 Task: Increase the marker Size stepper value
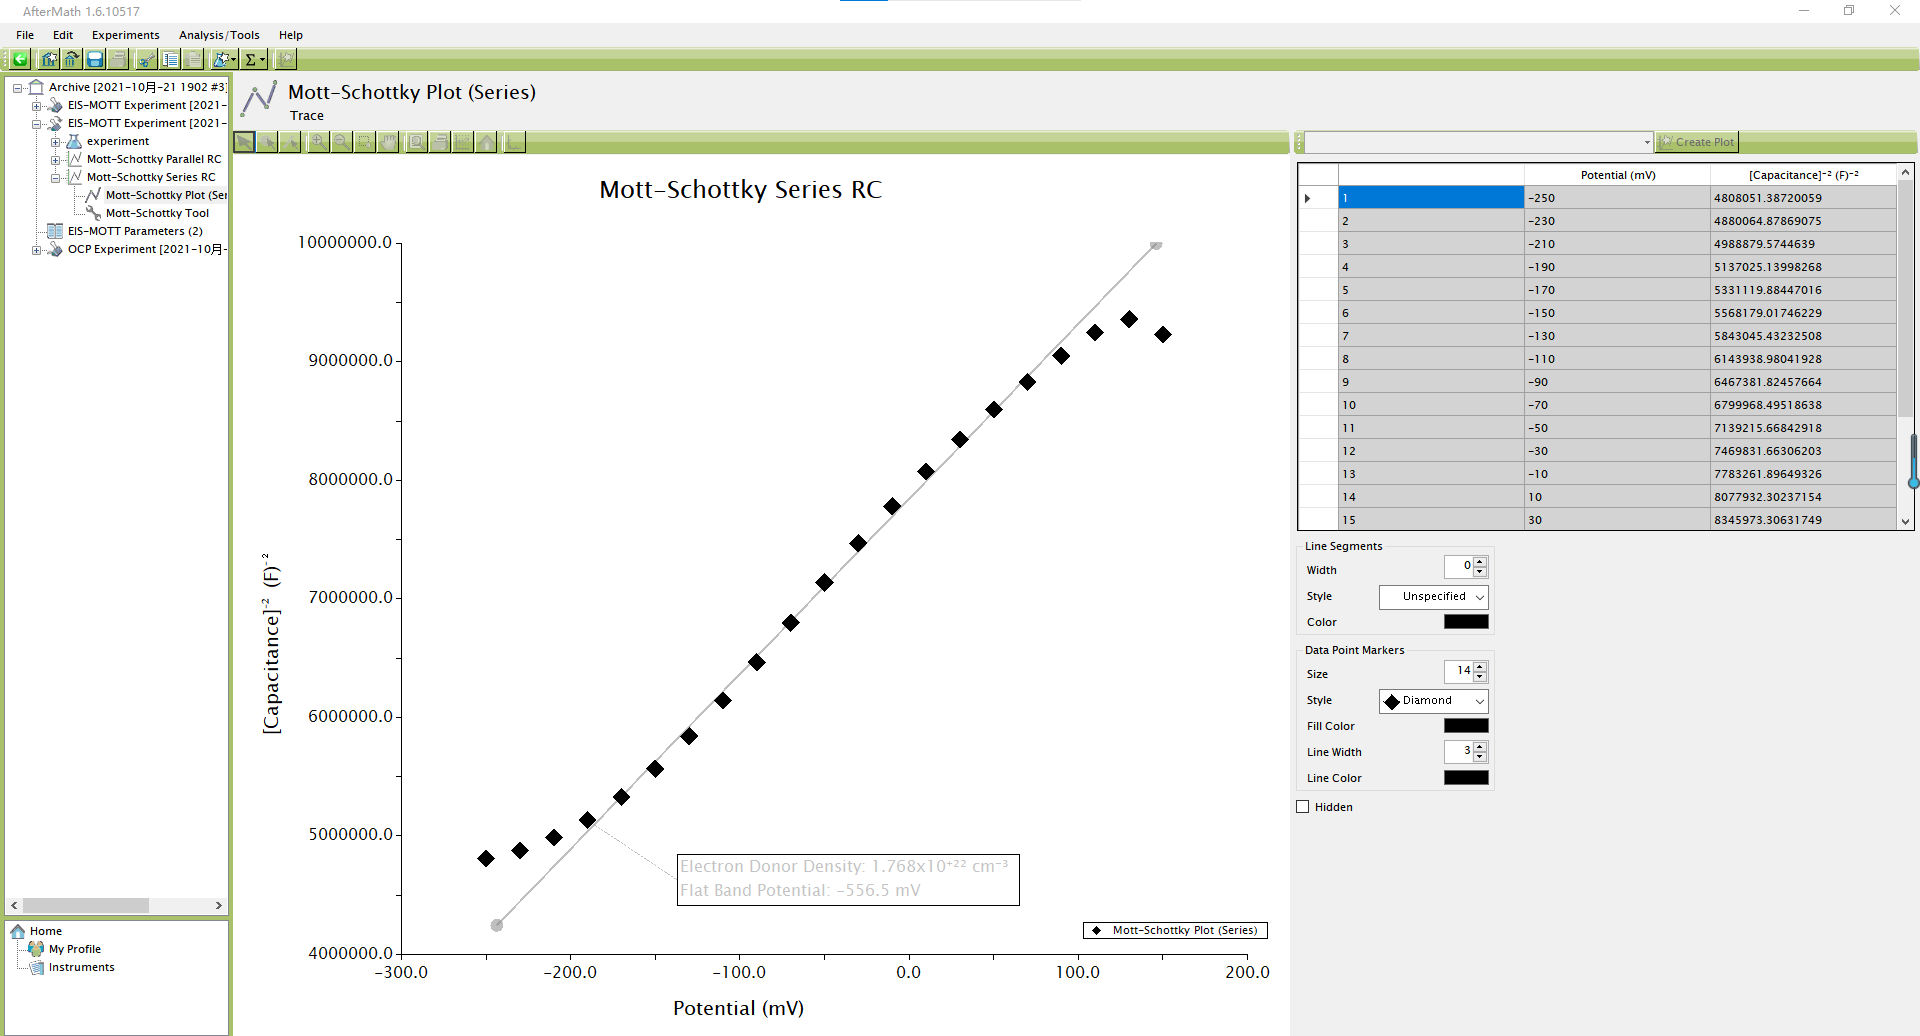point(1480,666)
